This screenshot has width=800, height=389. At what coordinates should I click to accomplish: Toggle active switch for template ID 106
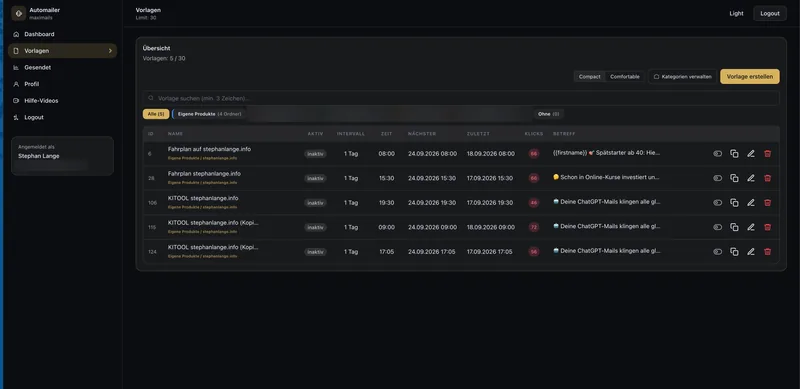tap(717, 203)
